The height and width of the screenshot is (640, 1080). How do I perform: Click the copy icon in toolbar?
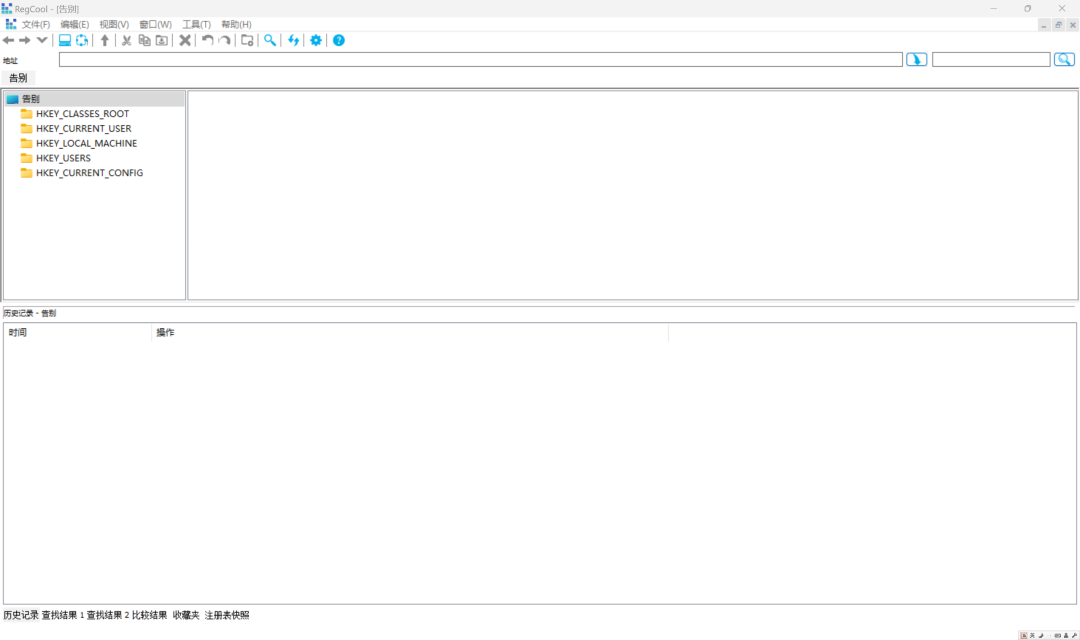point(145,41)
